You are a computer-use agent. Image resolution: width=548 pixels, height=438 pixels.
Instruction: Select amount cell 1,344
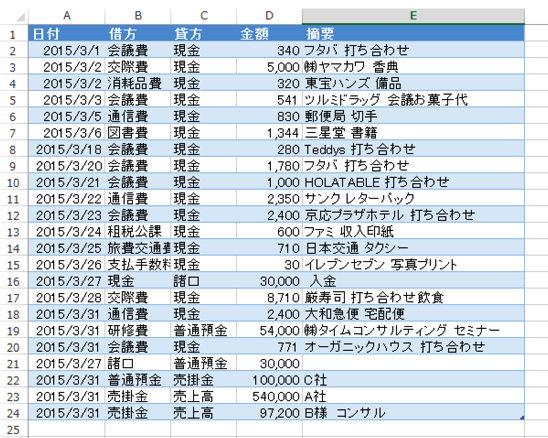coord(269,133)
